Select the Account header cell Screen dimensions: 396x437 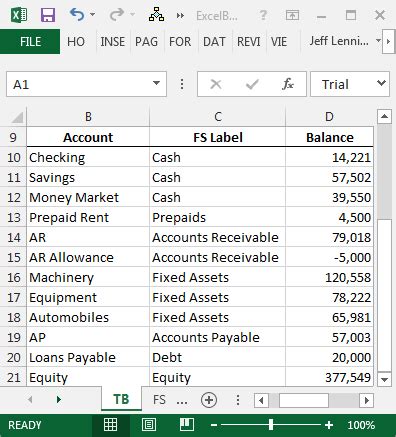point(88,137)
